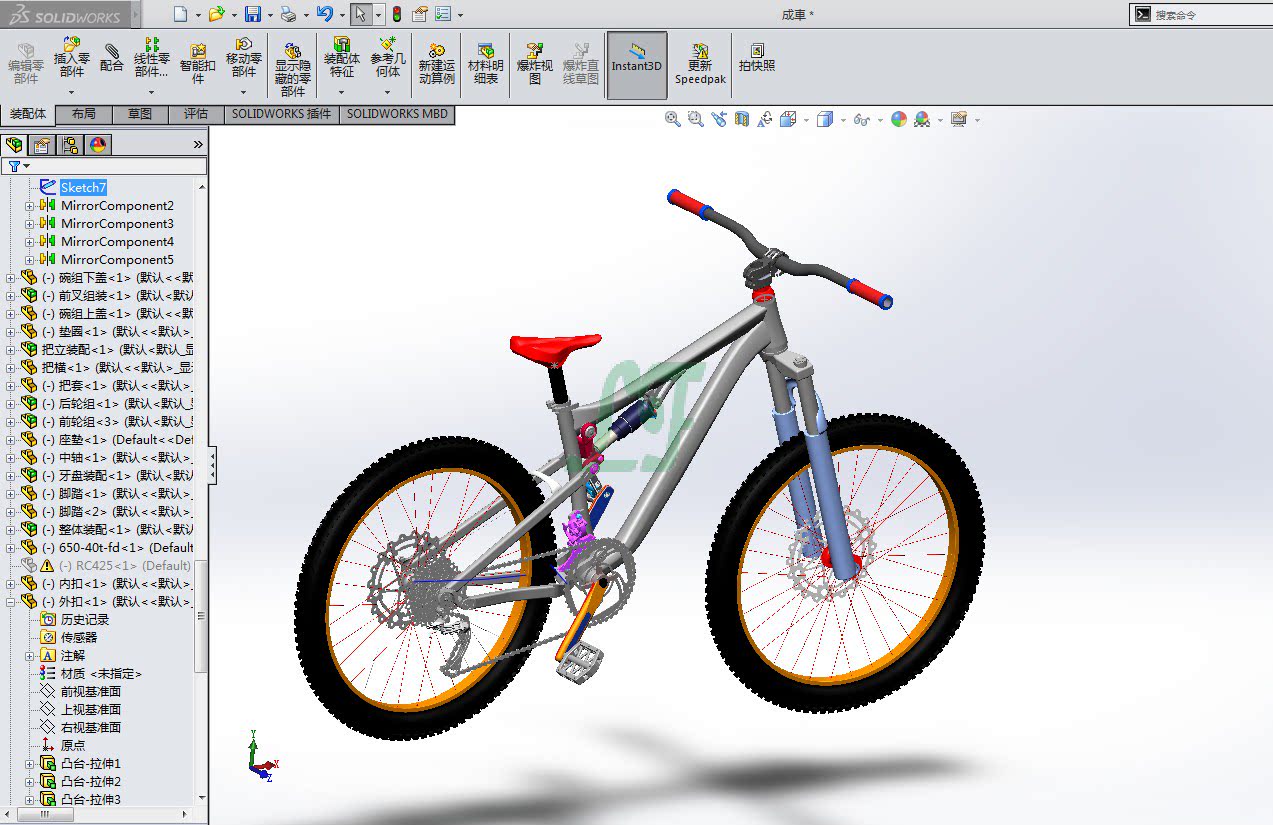Screen dimensions: 1273x825
Task: Expand the 前叉组装<1> tree node
Action: click(11, 296)
